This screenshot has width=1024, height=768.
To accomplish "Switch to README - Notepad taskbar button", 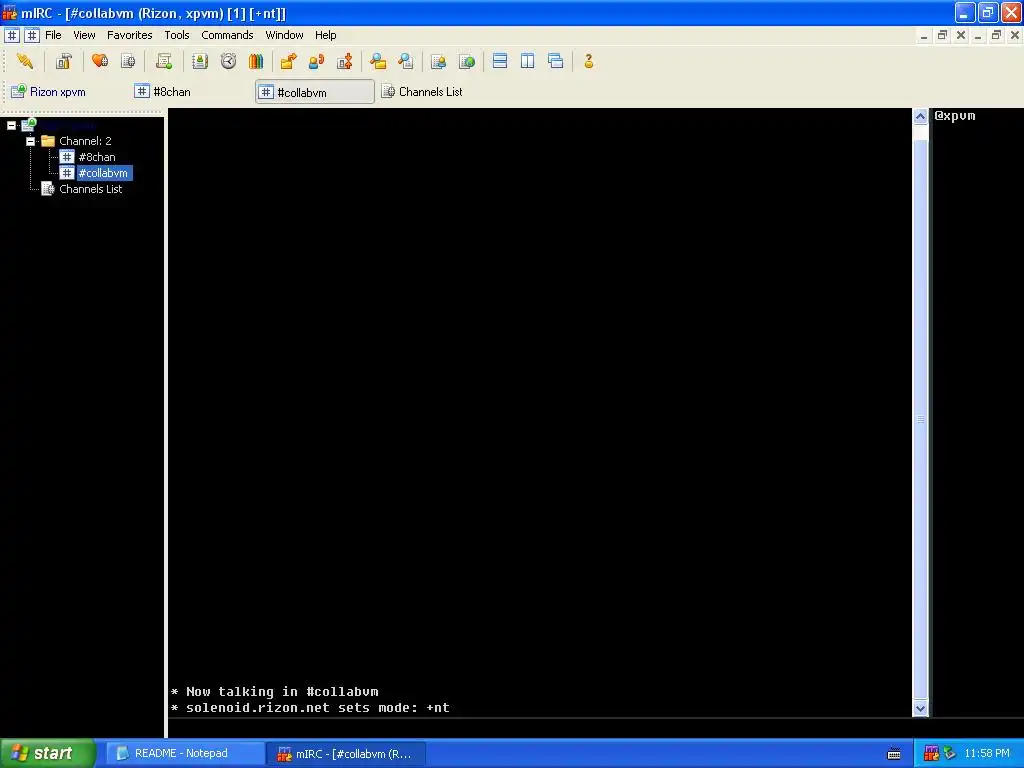I will coord(184,754).
